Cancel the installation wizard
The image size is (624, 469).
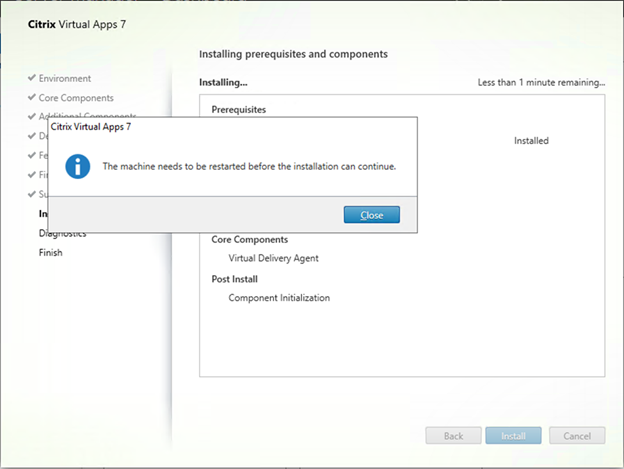click(x=577, y=436)
